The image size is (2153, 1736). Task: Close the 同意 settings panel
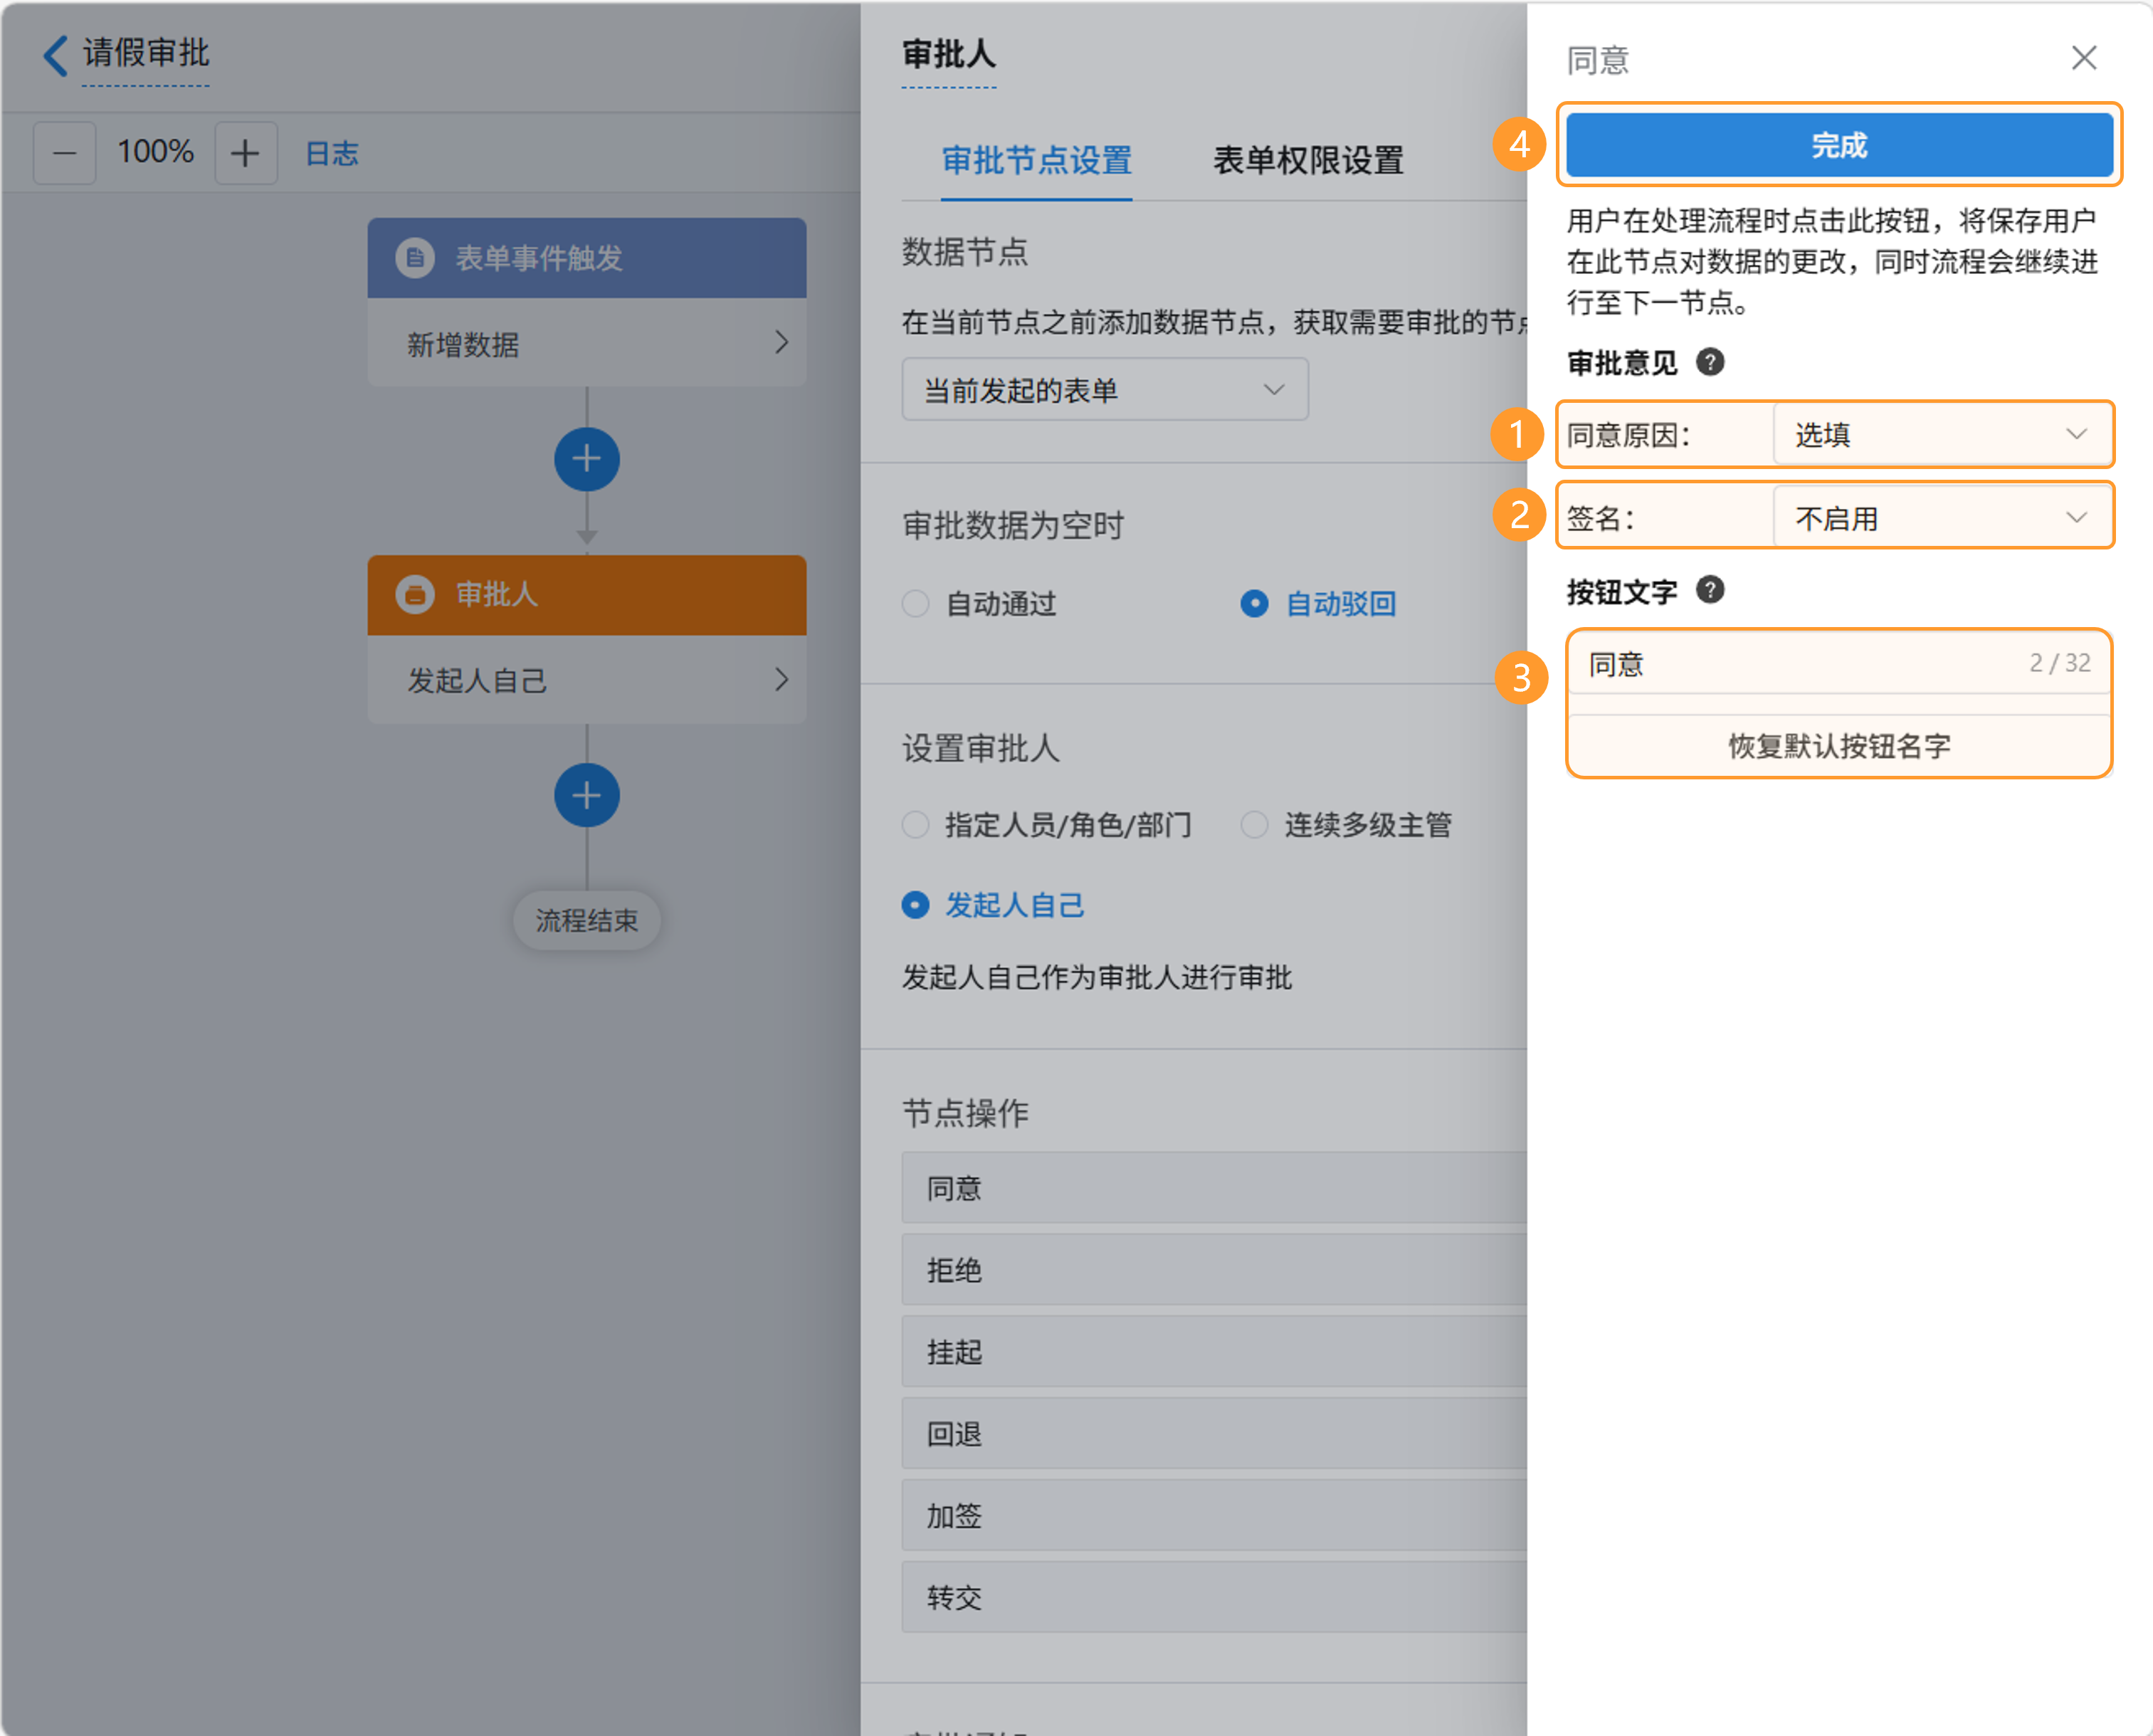click(2083, 58)
